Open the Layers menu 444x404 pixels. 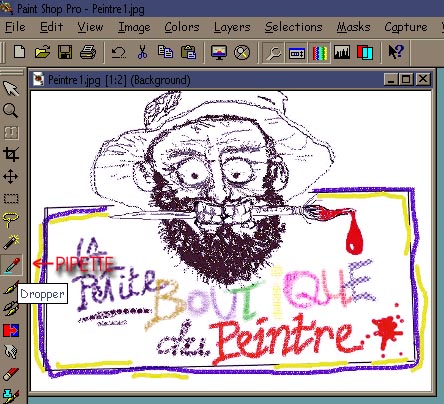tap(232, 27)
